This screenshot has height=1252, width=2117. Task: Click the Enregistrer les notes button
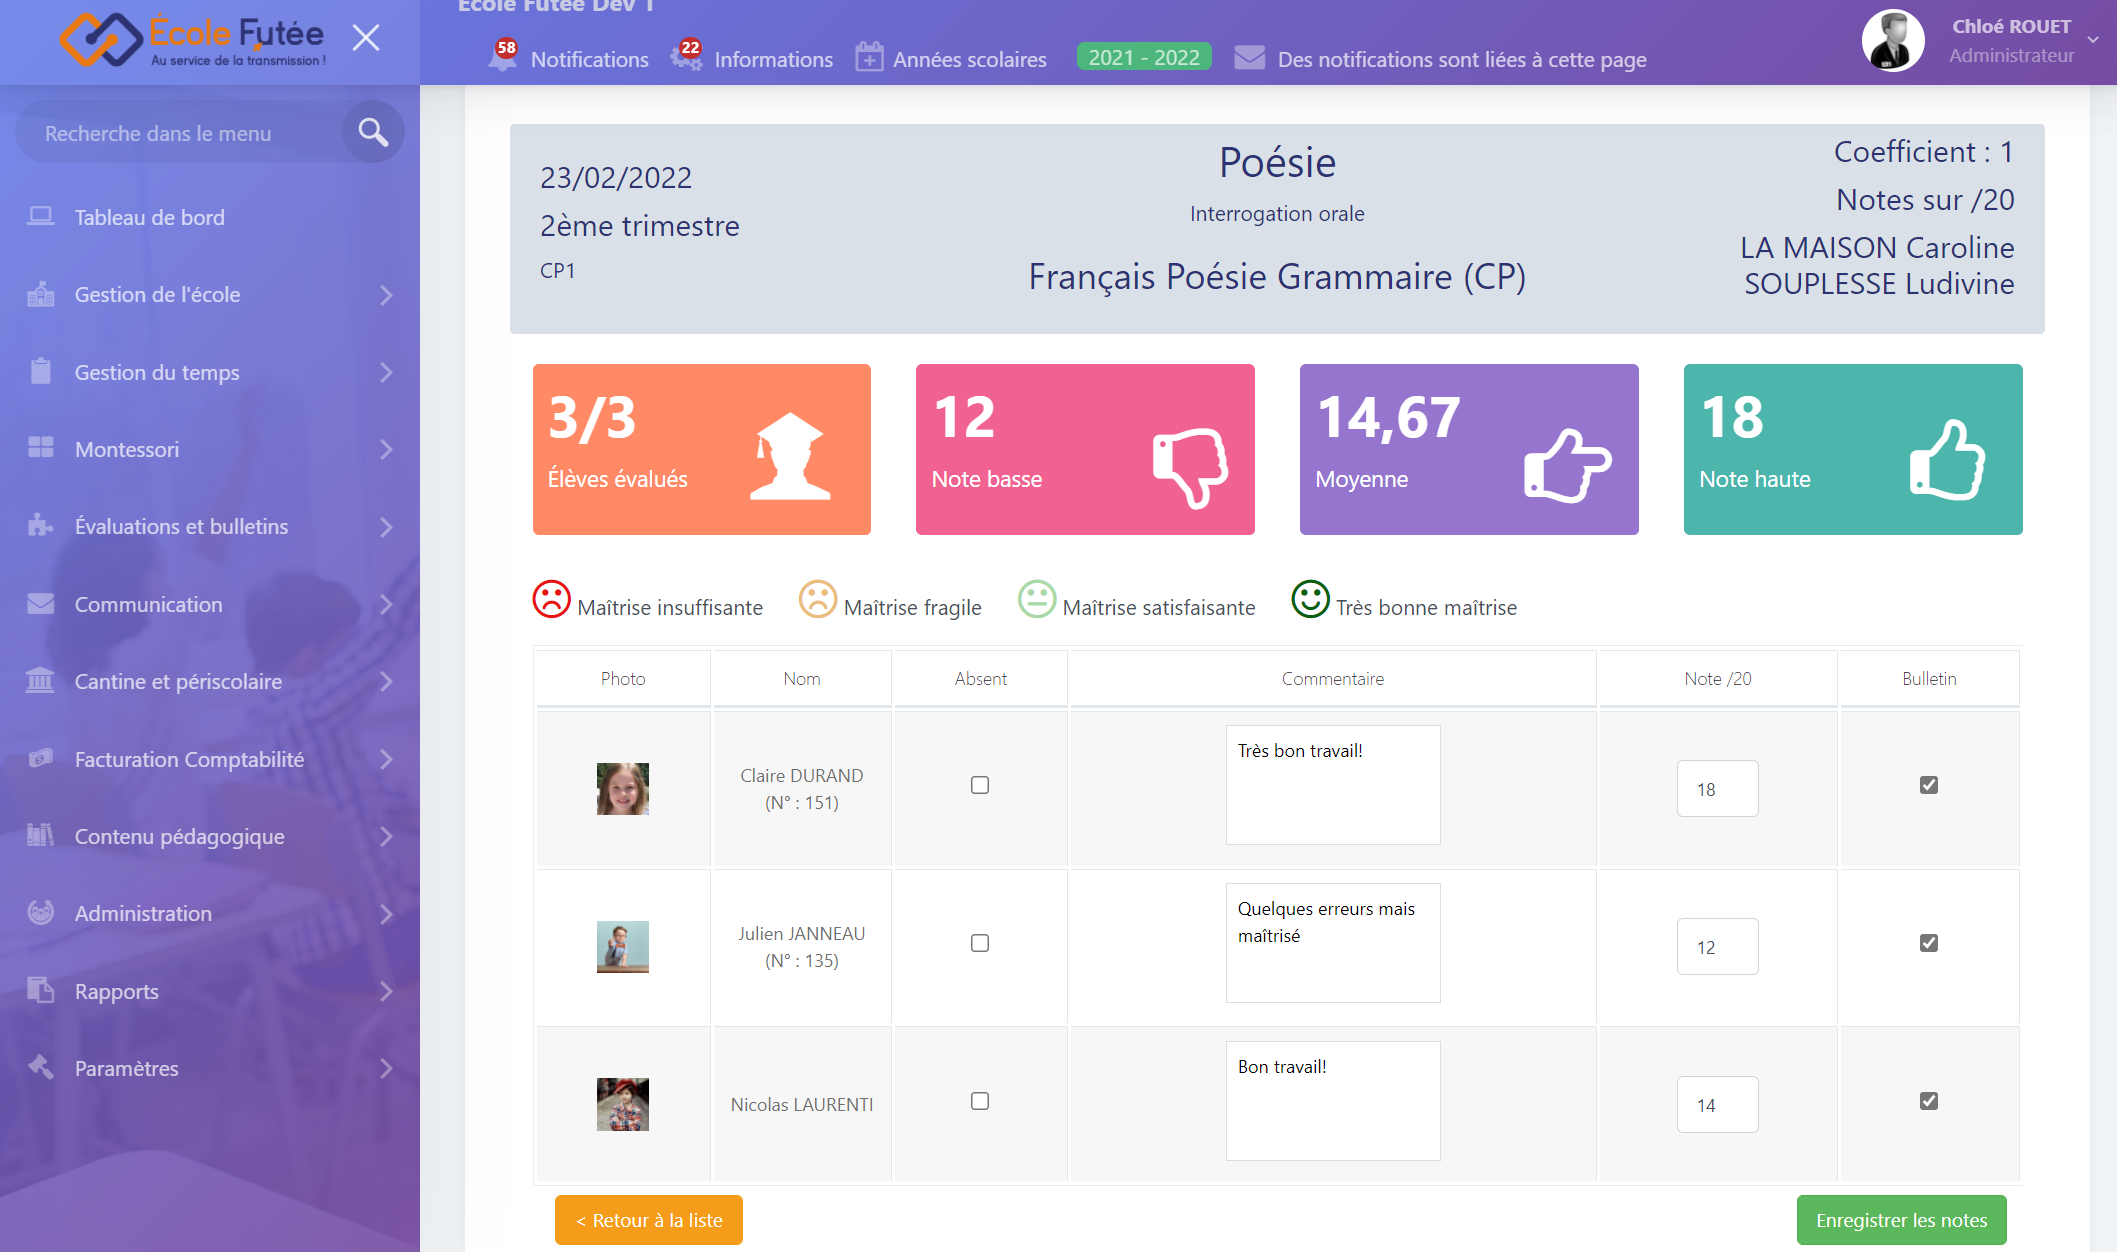(x=1901, y=1220)
